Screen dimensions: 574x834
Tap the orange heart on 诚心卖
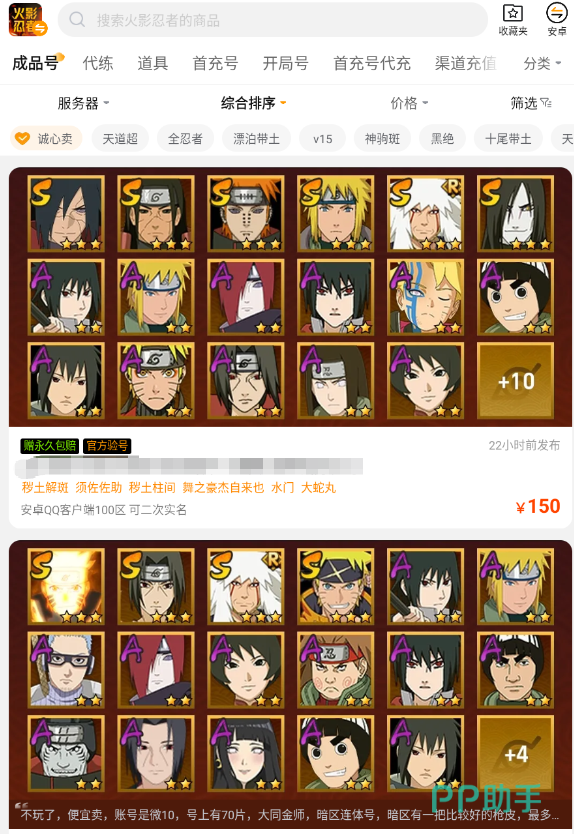coord(22,139)
